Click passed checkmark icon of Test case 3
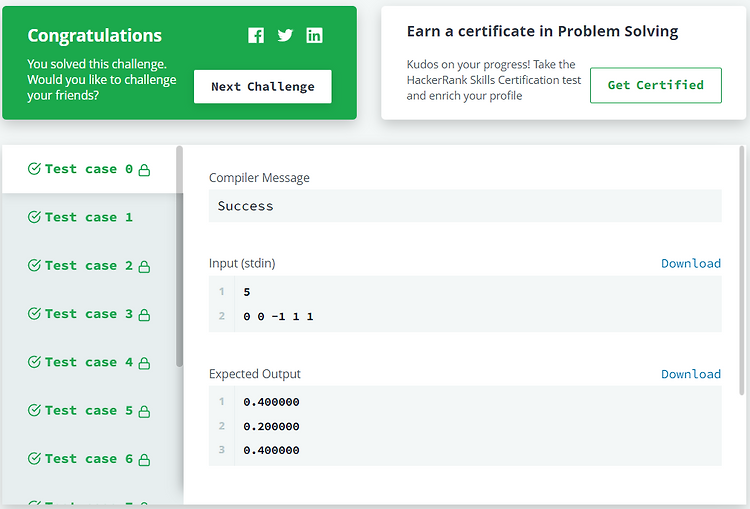The height and width of the screenshot is (509, 750). 34,314
